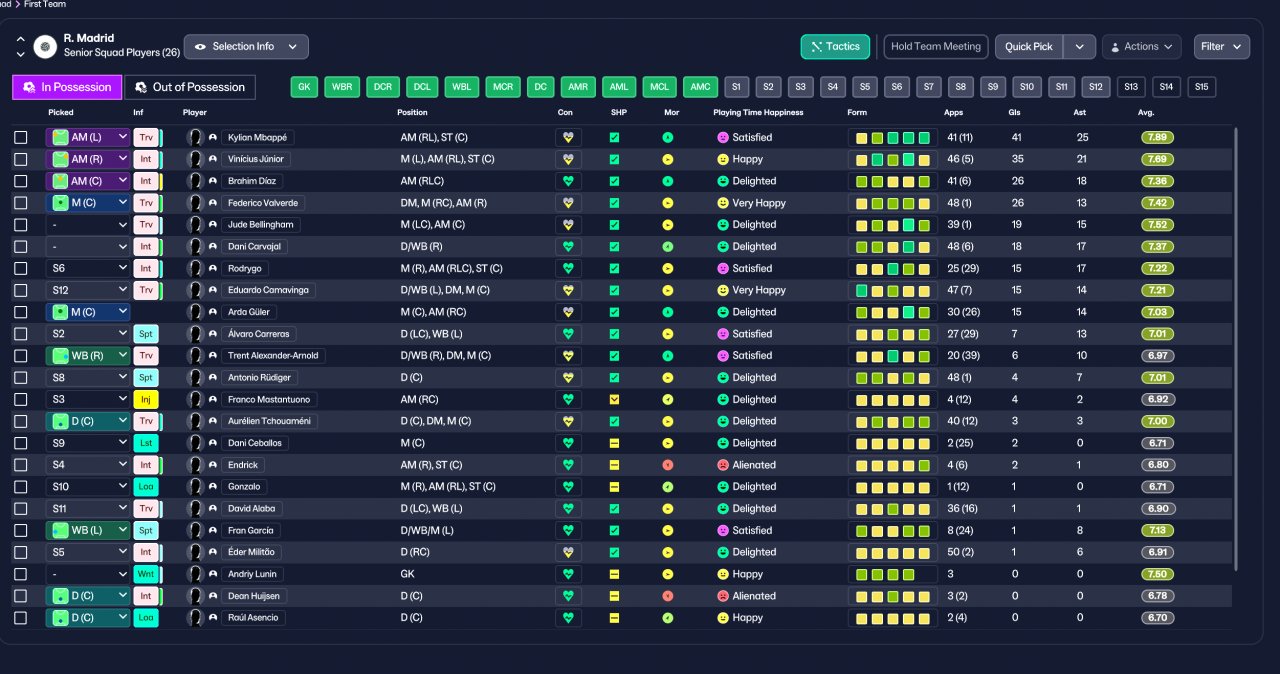Click the eye icon on Selection Info
Viewport: 1280px width, 674px height.
(x=201, y=47)
